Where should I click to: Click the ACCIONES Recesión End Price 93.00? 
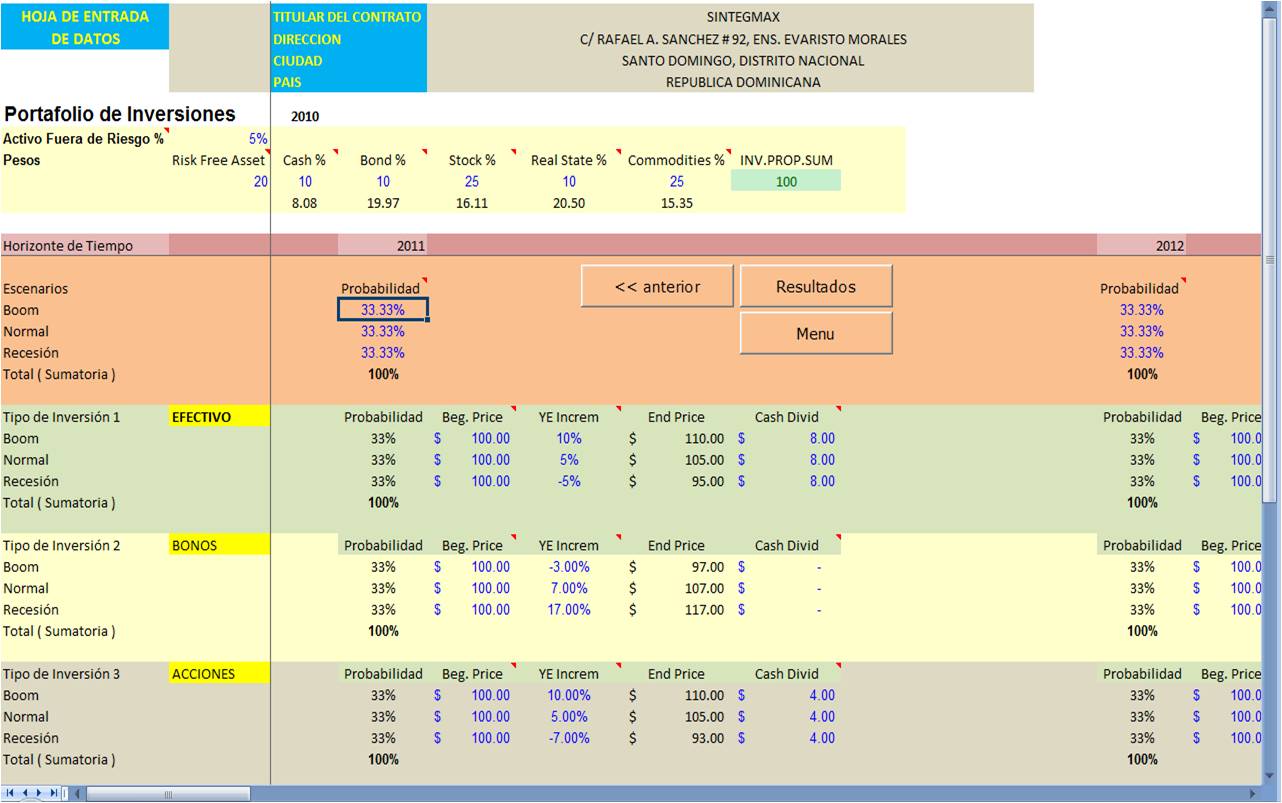(x=676, y=738)
